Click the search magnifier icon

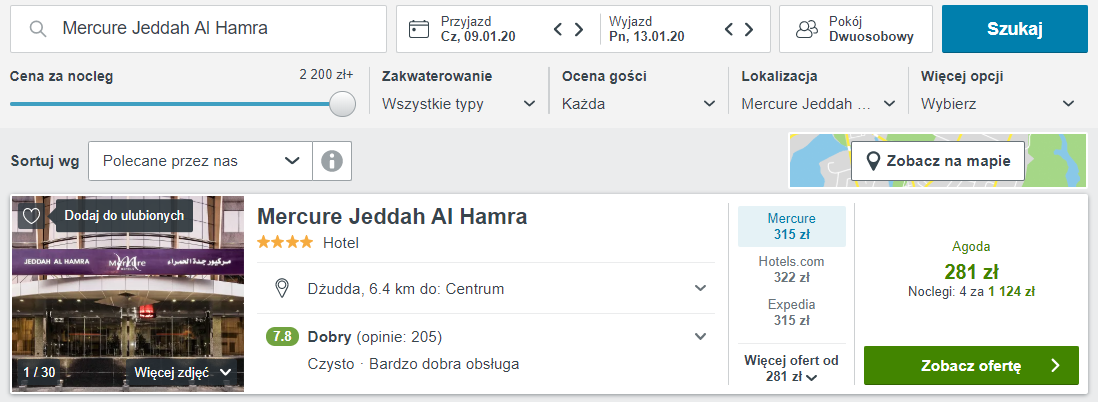click(39, 29)
